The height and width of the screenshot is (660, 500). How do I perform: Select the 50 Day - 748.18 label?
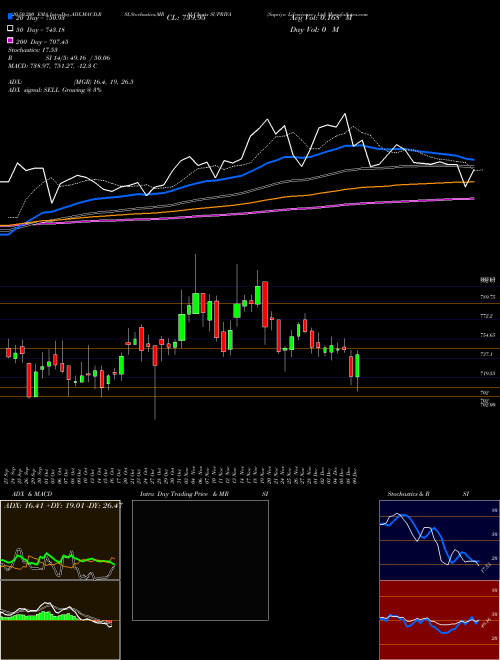[x=41, y=30]
